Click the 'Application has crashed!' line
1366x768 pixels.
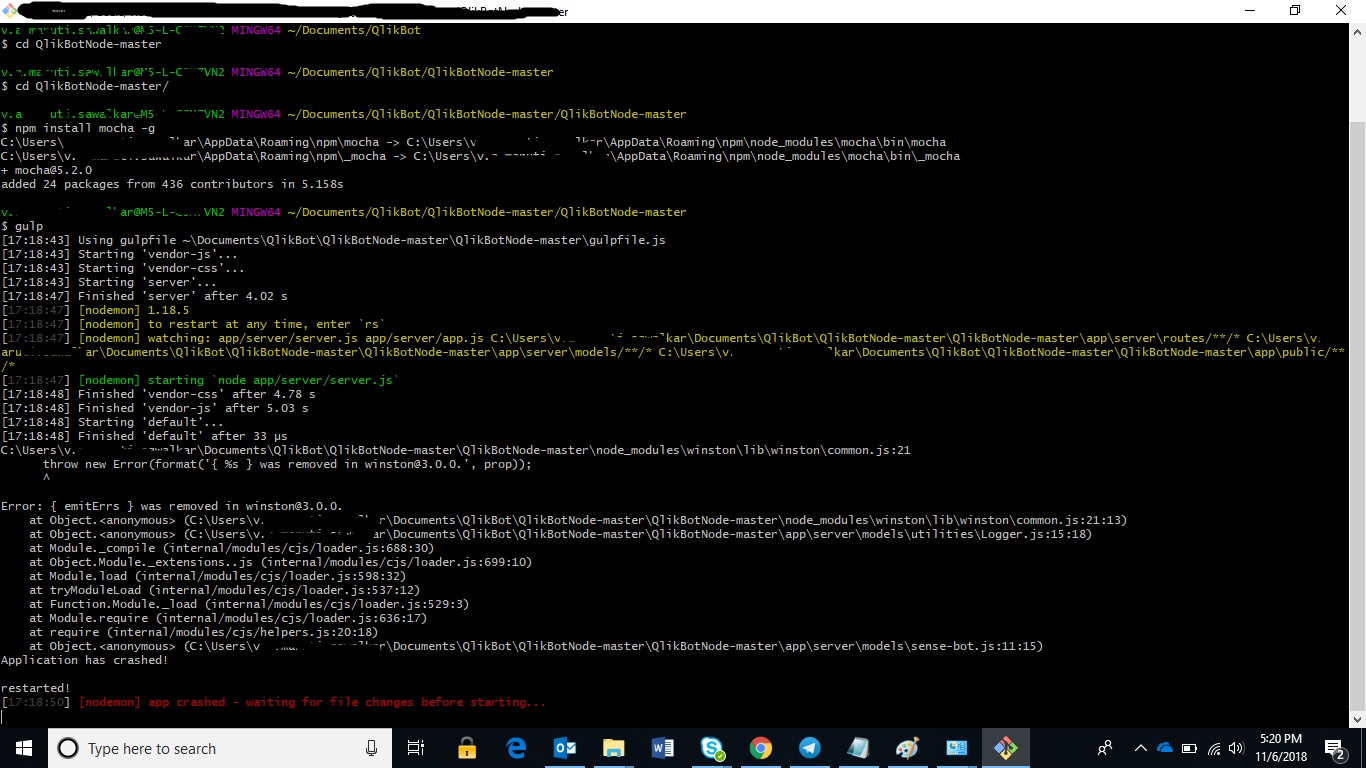[85, 660]
